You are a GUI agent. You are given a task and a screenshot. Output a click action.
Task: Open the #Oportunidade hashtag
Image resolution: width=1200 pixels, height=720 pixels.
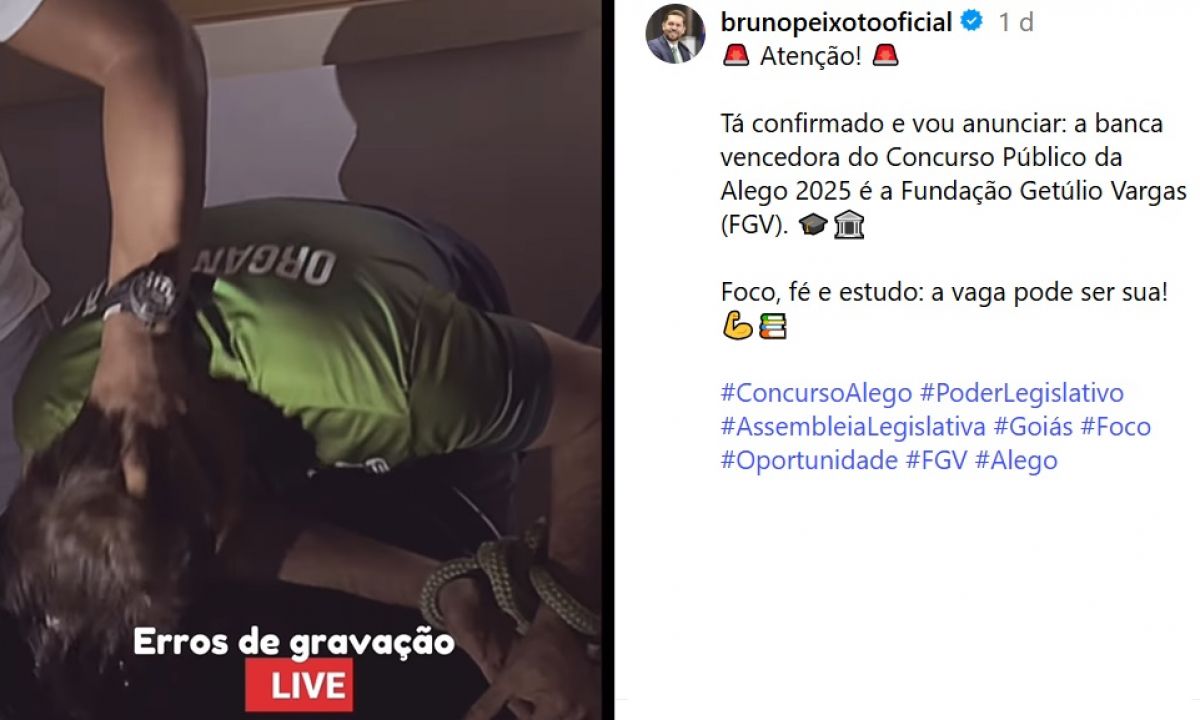coord(809,460)
